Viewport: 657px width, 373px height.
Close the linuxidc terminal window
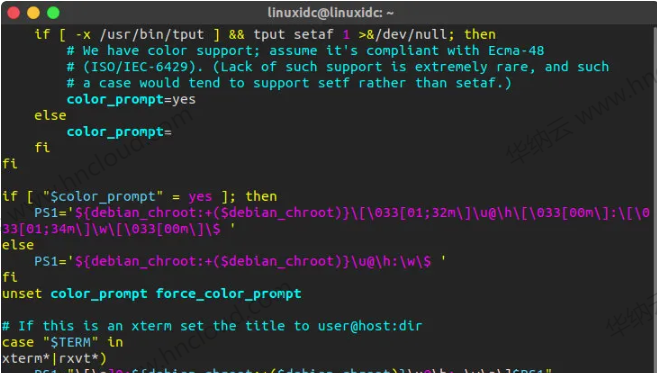coord(13,13)
